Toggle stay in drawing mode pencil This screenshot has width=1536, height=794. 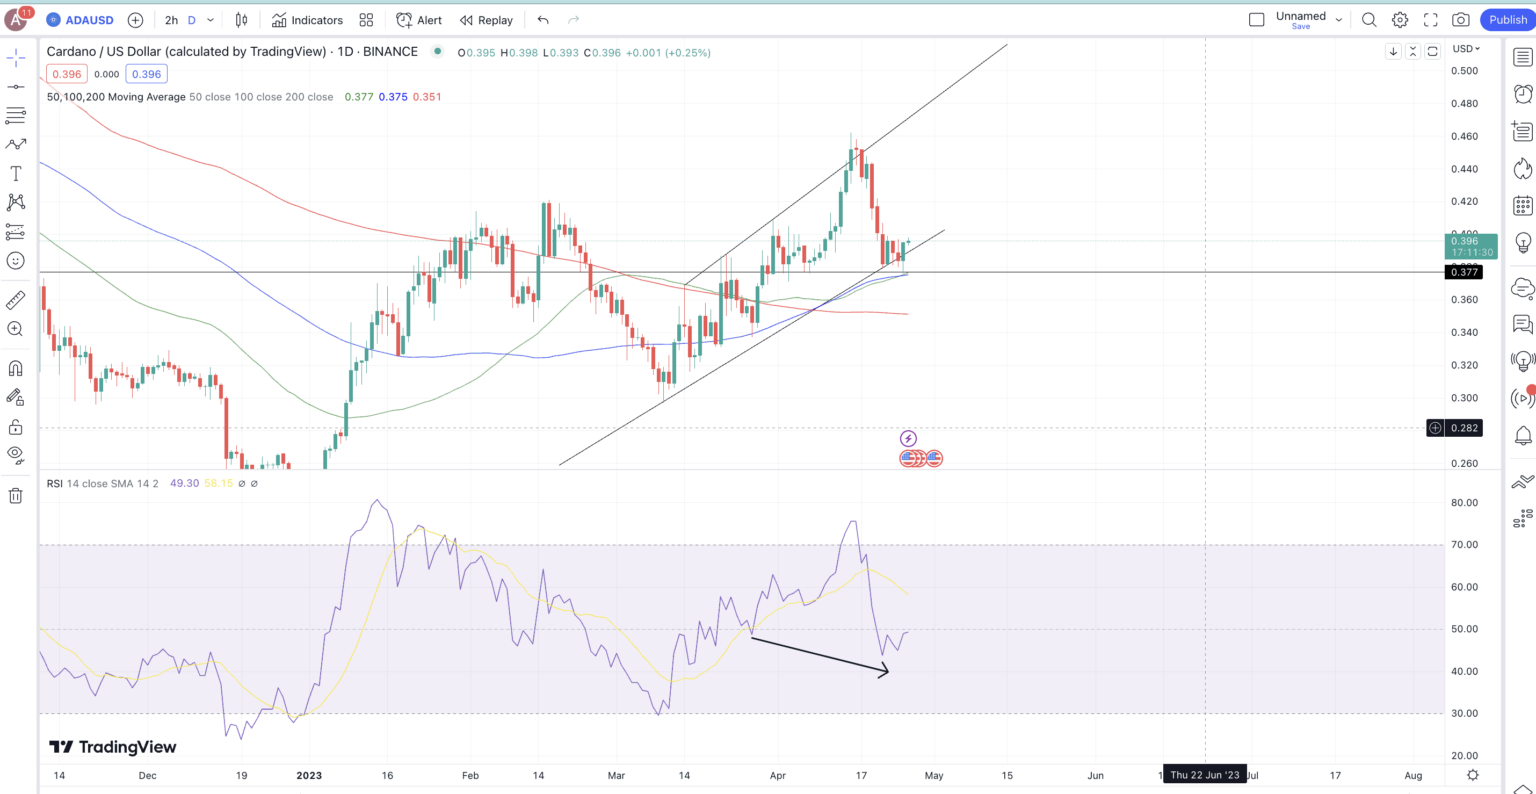point(16,398)
